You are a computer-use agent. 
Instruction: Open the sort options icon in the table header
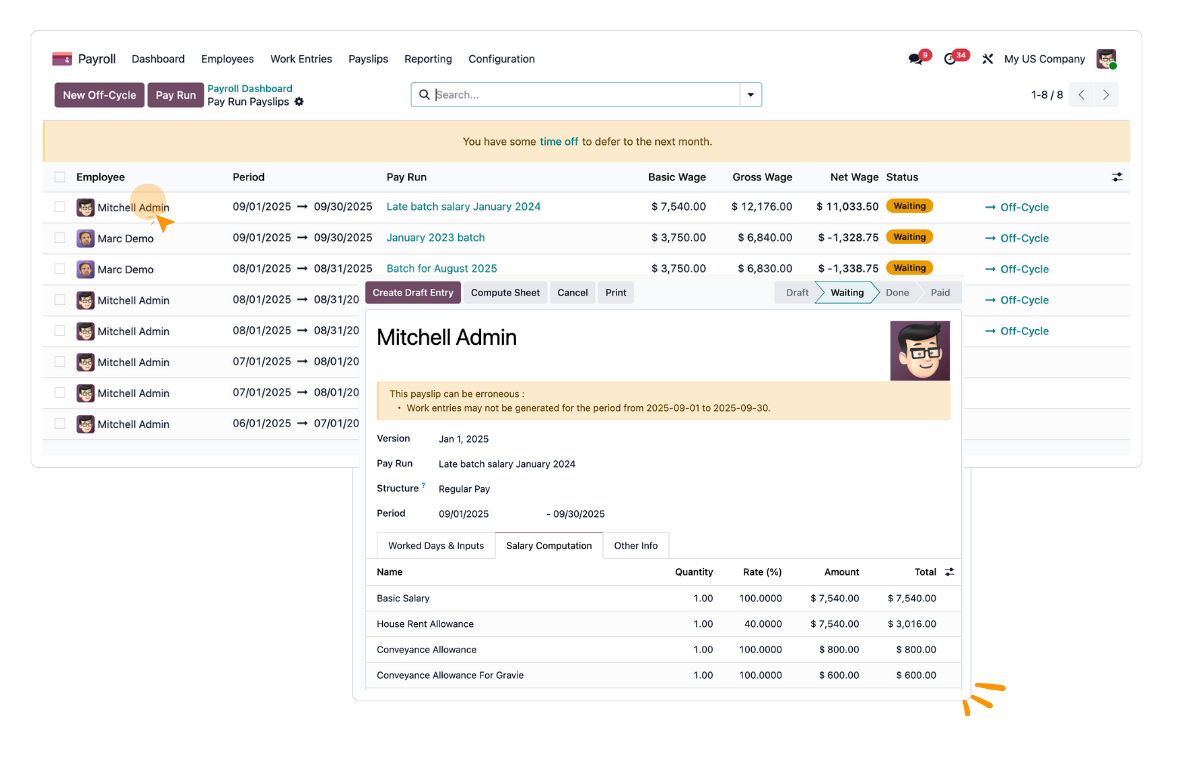1117,177
